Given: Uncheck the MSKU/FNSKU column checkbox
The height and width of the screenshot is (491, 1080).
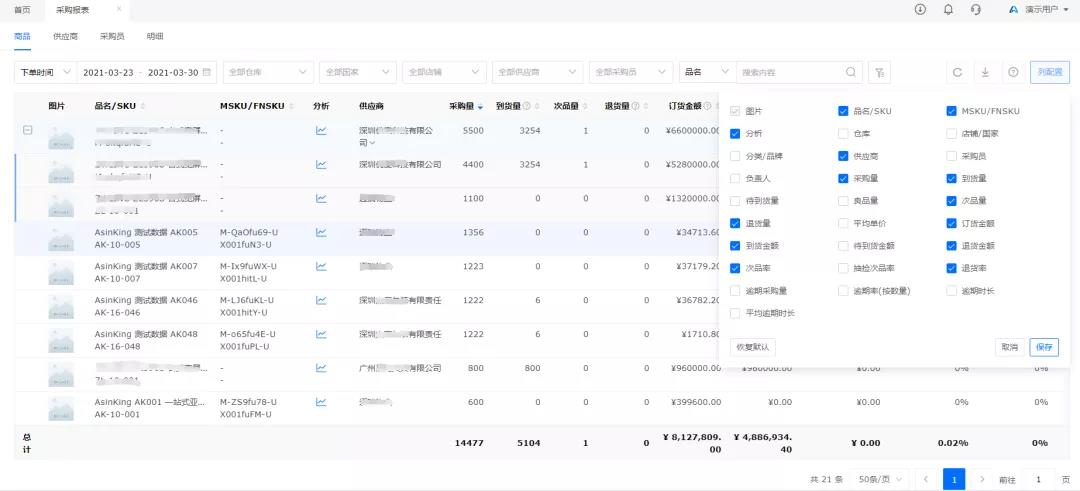Looking at the screenshot, I should pyautogui.click(x=951, y=111).
